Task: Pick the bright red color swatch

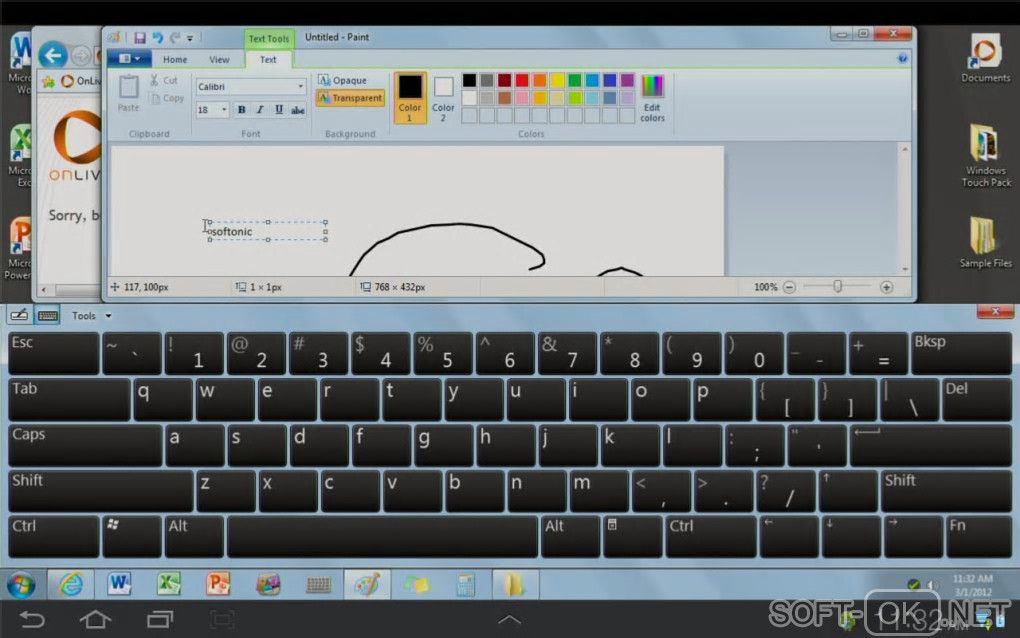Action: coord(522,80)
